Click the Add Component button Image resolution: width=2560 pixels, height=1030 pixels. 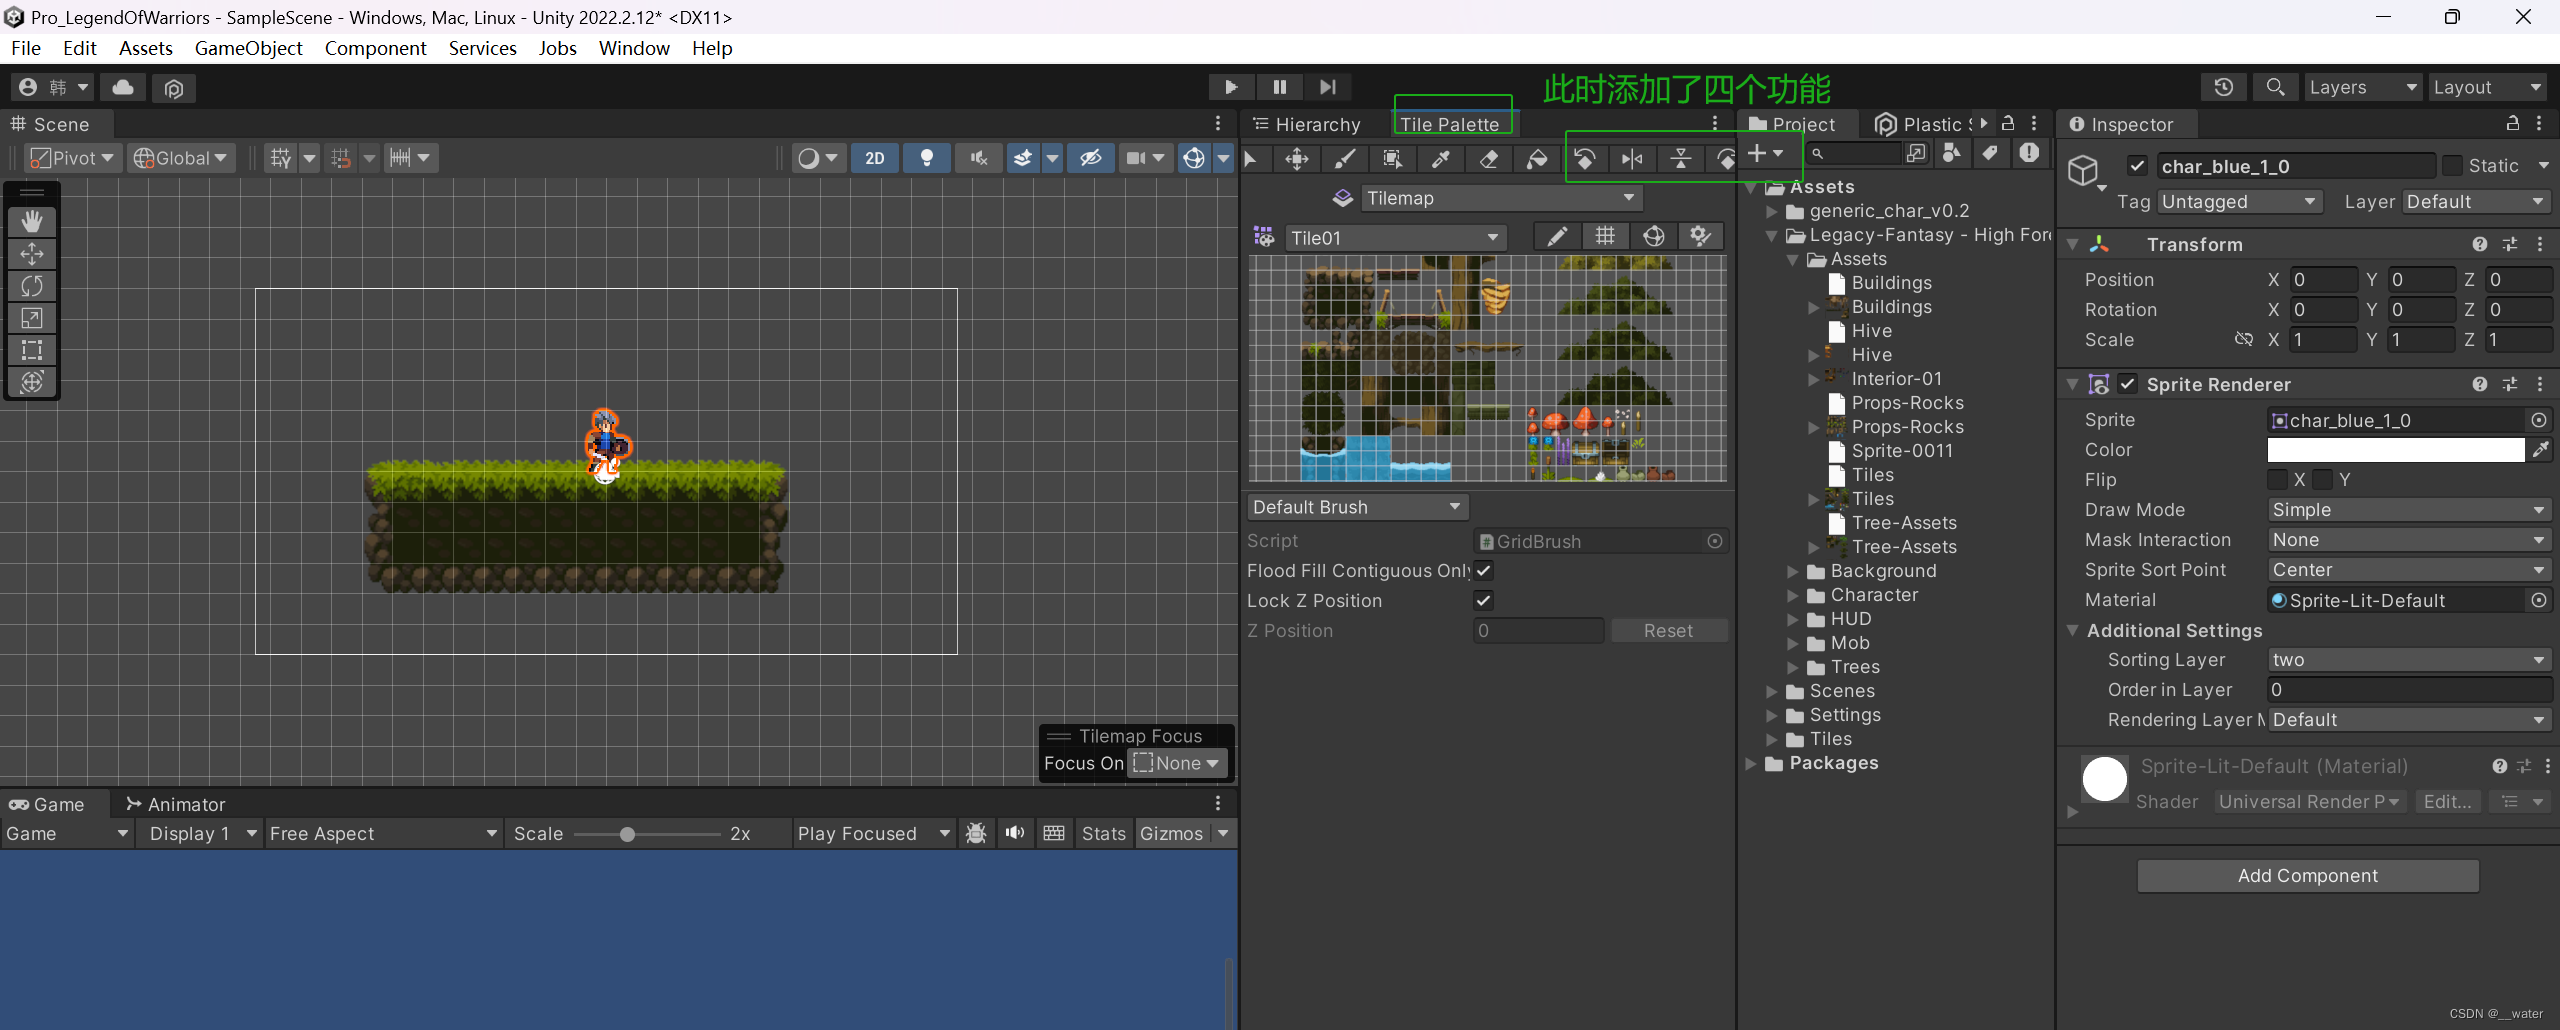coord(2308,876)
